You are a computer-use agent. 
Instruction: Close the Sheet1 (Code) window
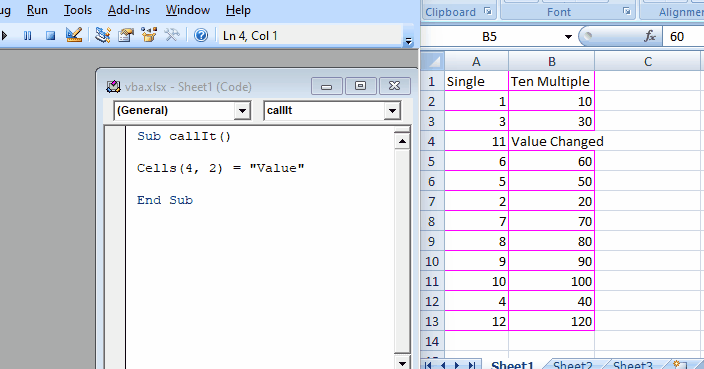click(x=394, y=86)
